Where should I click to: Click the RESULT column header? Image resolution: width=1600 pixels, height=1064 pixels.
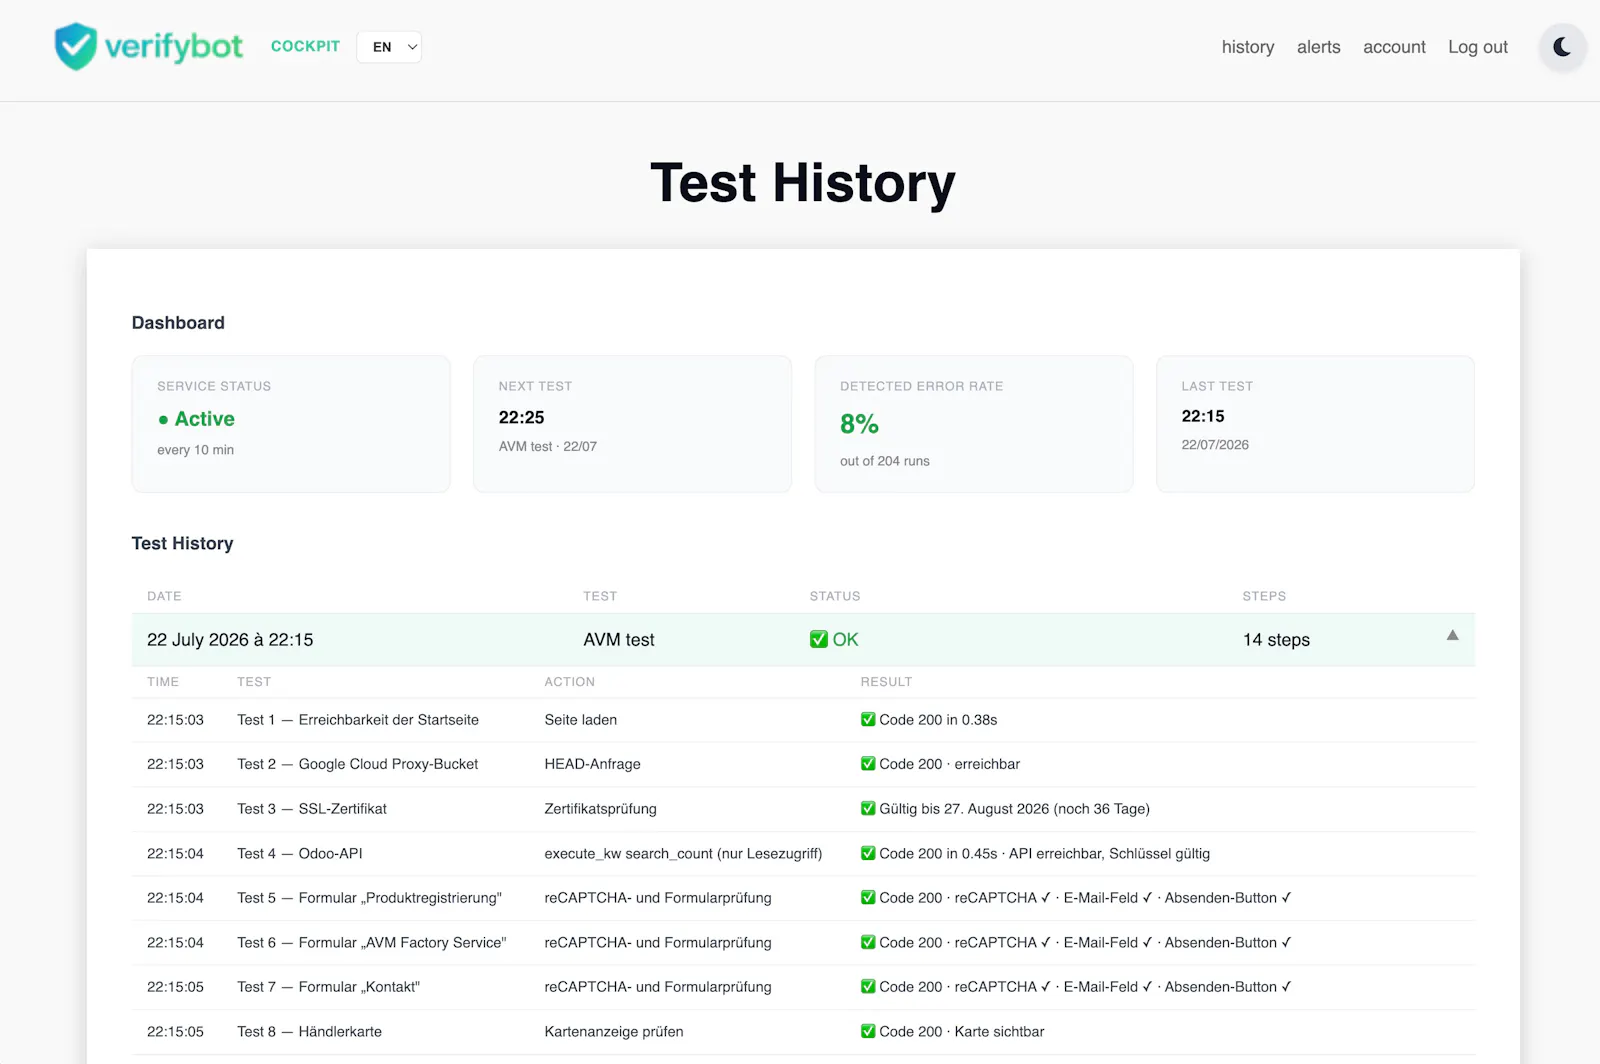point(886,682)
